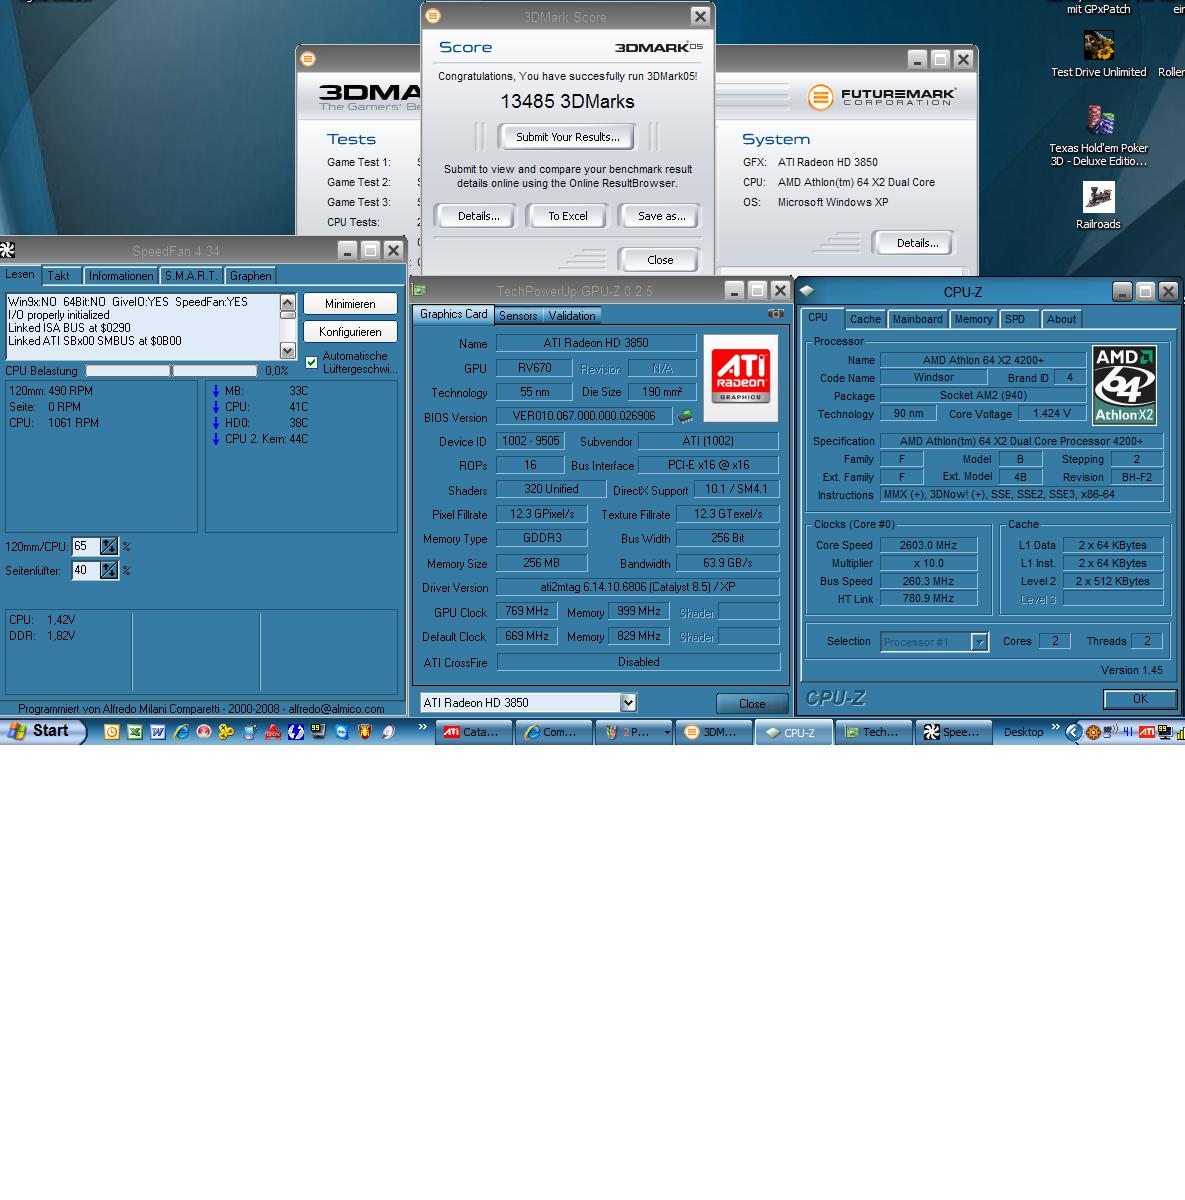Viewport: 1185px width, 1200px height.
Task: Export results with To Excel button
Action: pyautogui.click(x=568, y=216)
